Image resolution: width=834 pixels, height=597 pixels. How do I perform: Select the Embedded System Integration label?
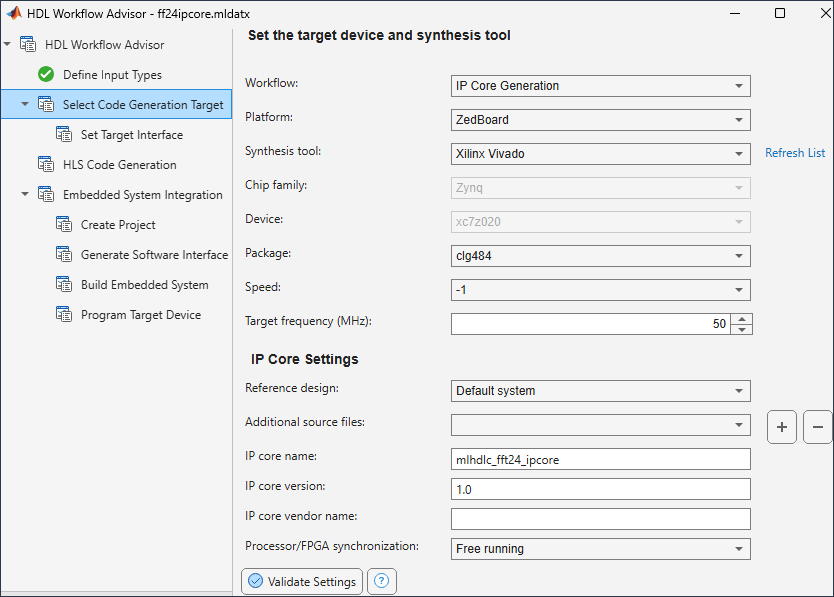[143, 195]
